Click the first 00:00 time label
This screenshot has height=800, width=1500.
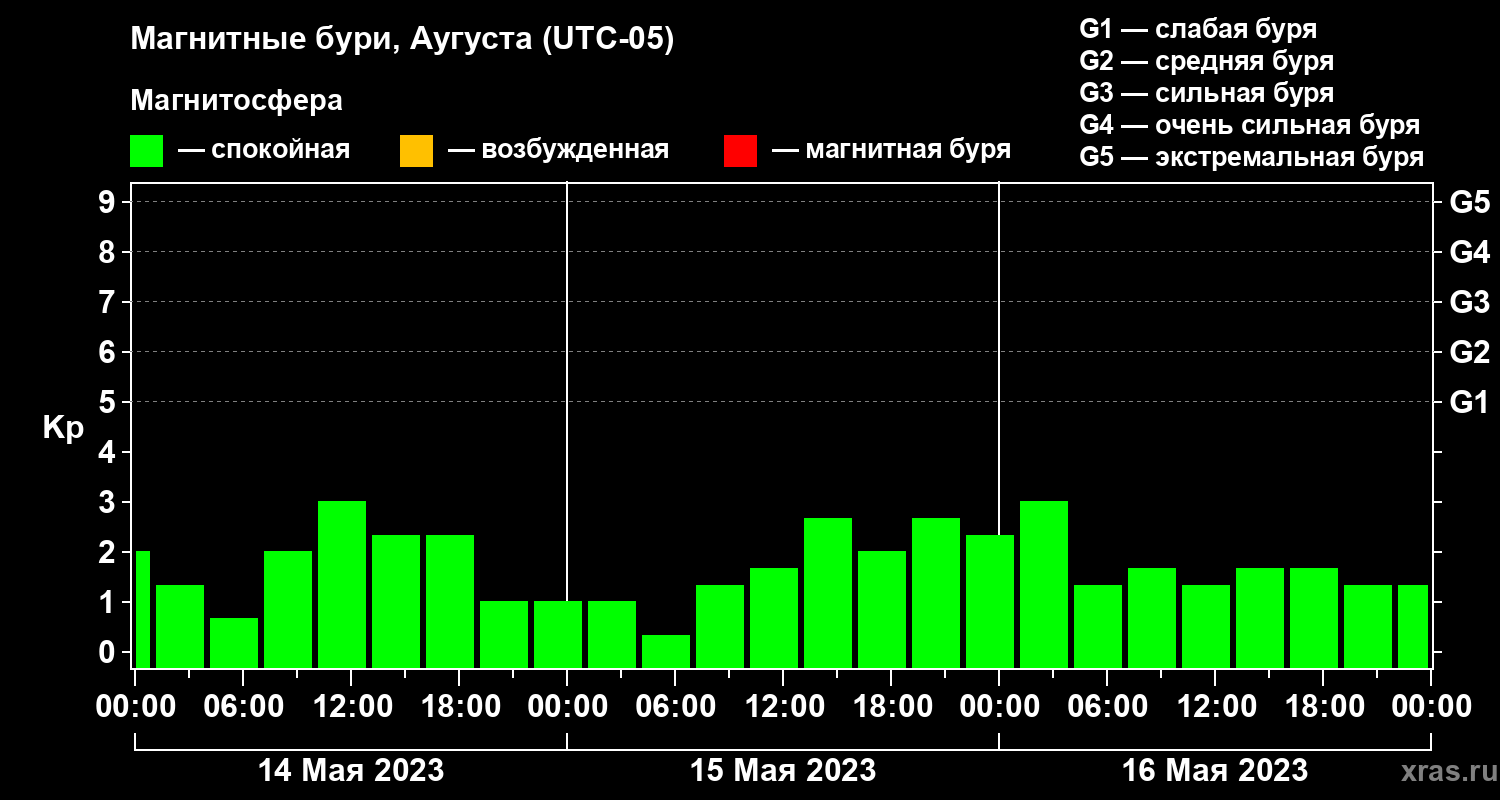coord(135,707)
